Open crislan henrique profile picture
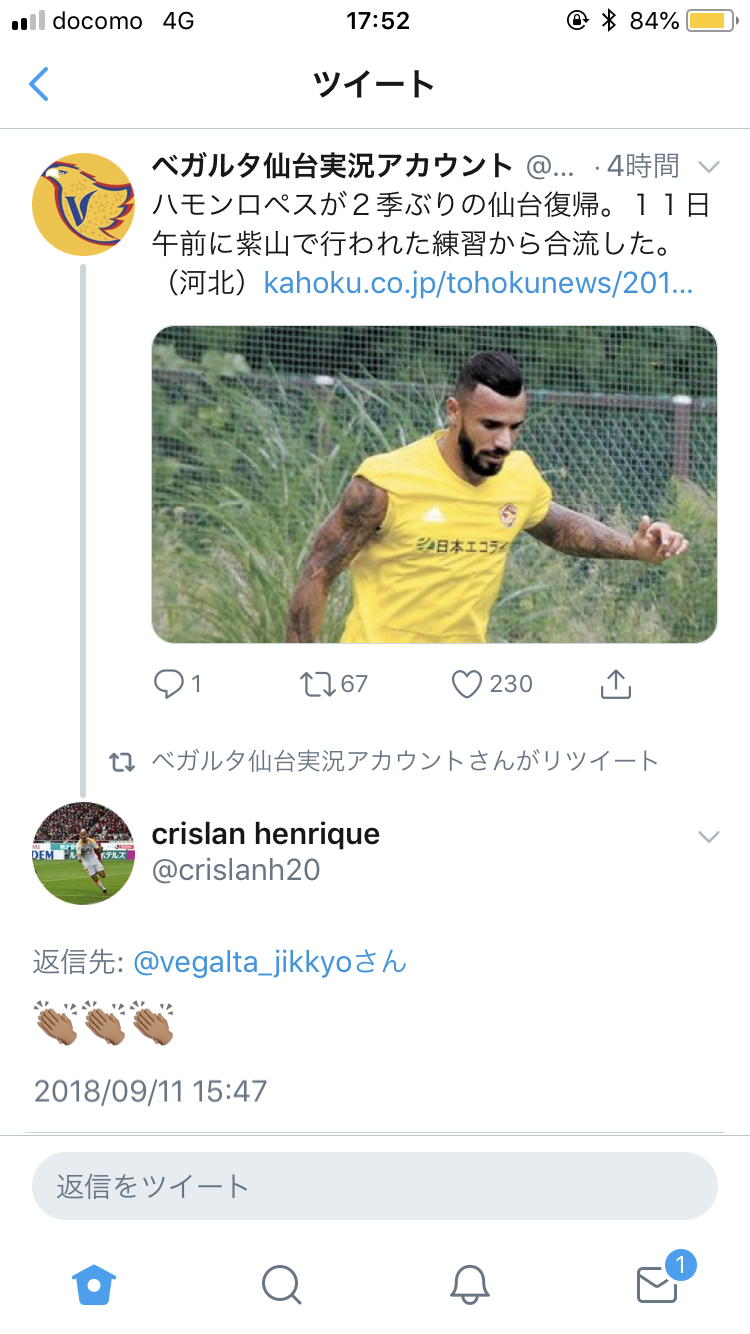 (x=83, y=852)
